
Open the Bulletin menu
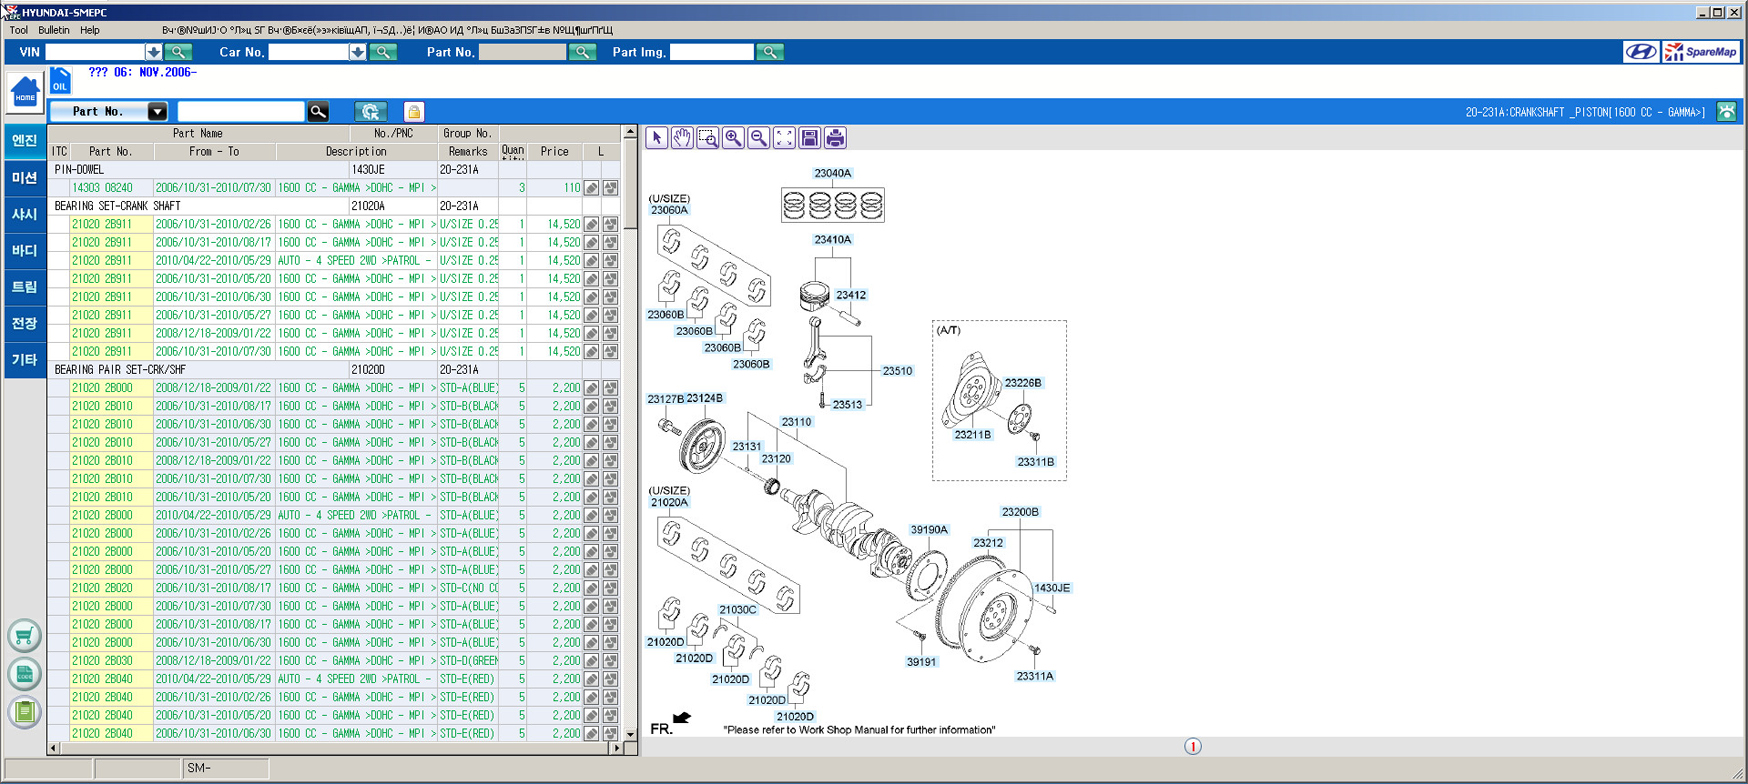(x=53, y=30)
